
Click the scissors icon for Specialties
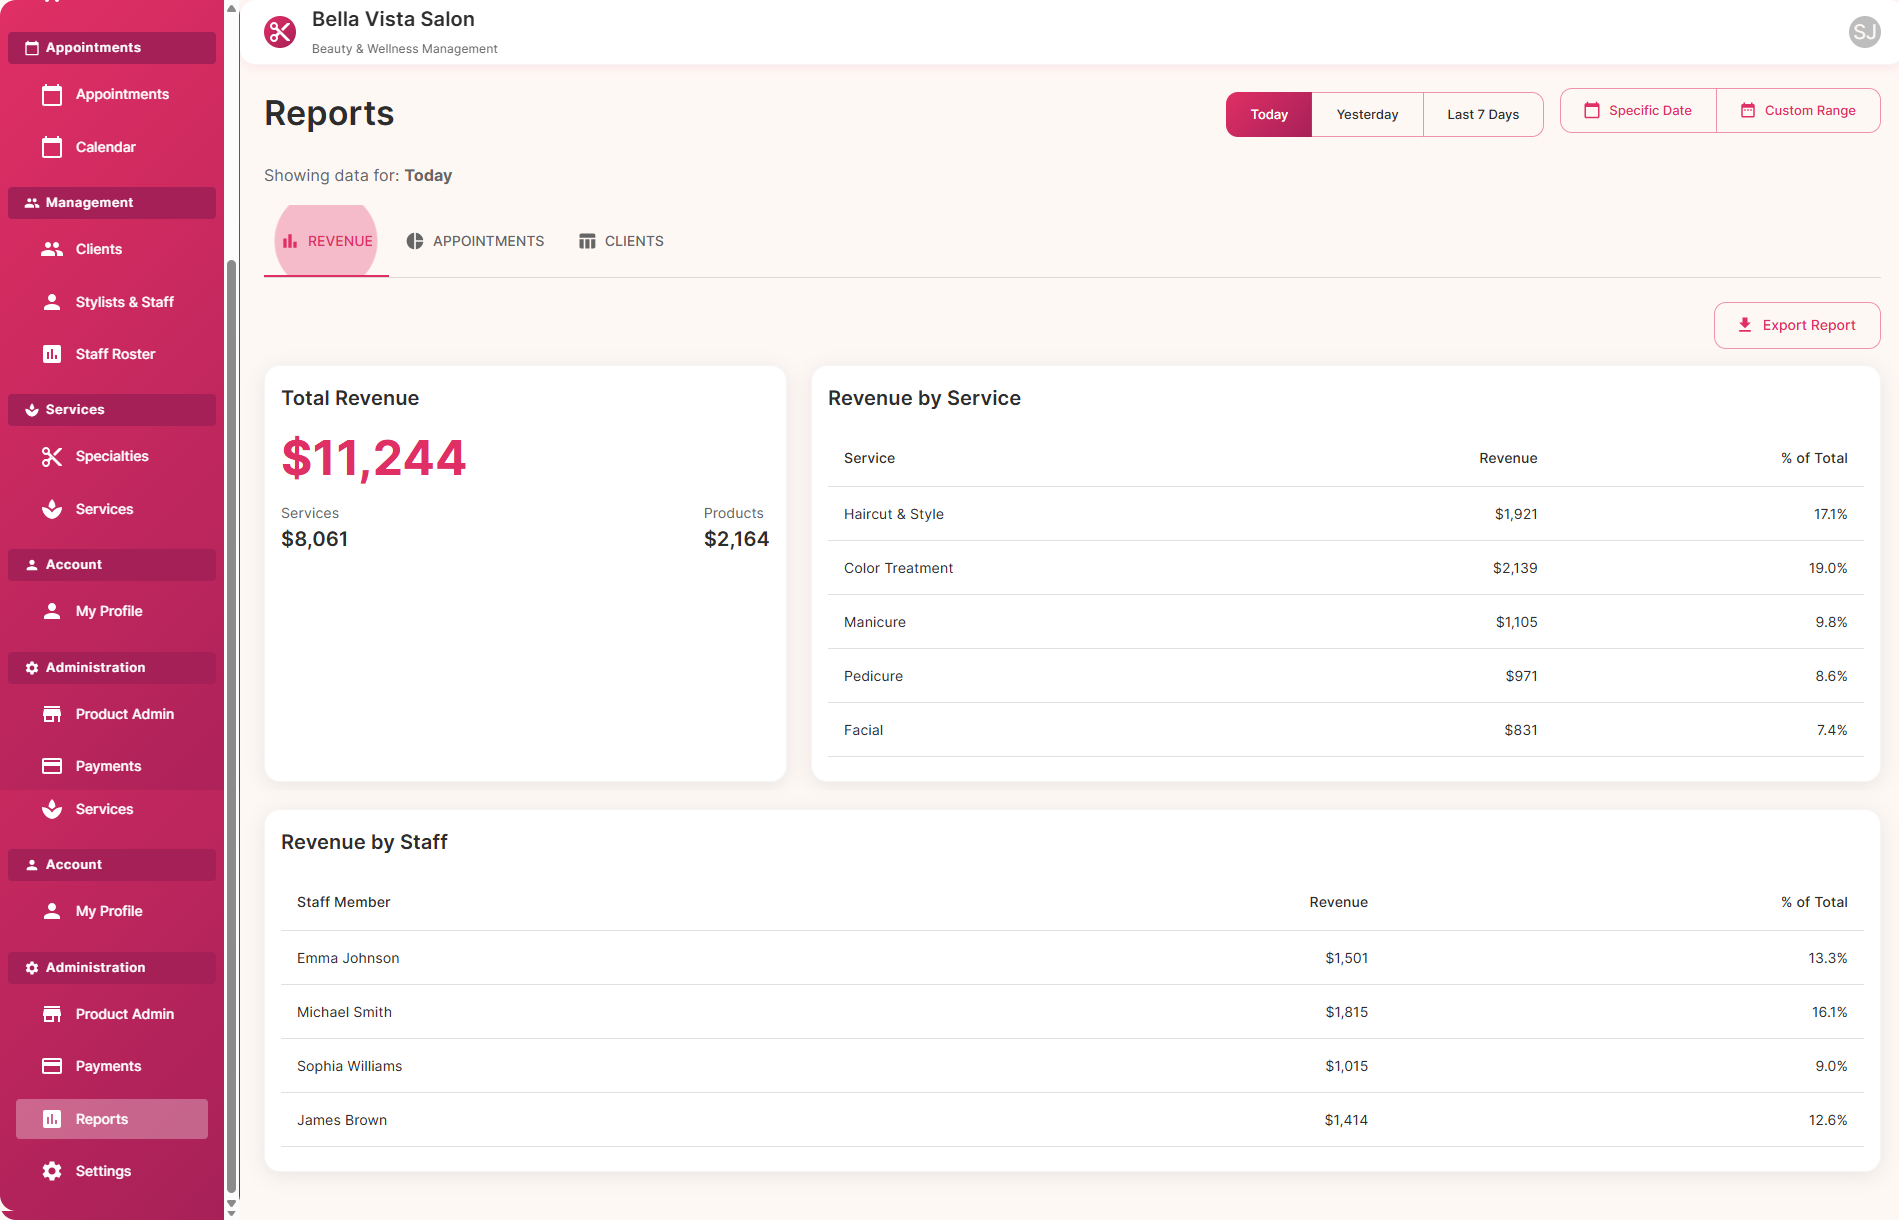coord(53,456)
